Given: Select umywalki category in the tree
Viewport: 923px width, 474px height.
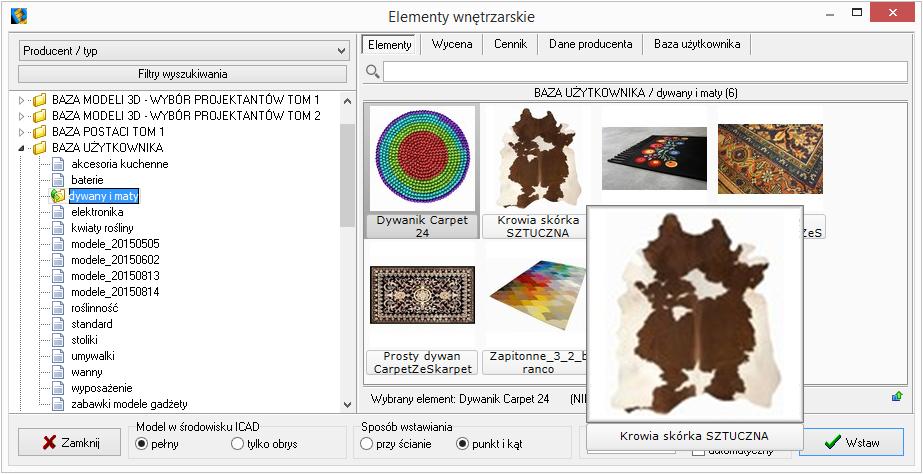Looking at the screenshot, I should pos(93,356).
